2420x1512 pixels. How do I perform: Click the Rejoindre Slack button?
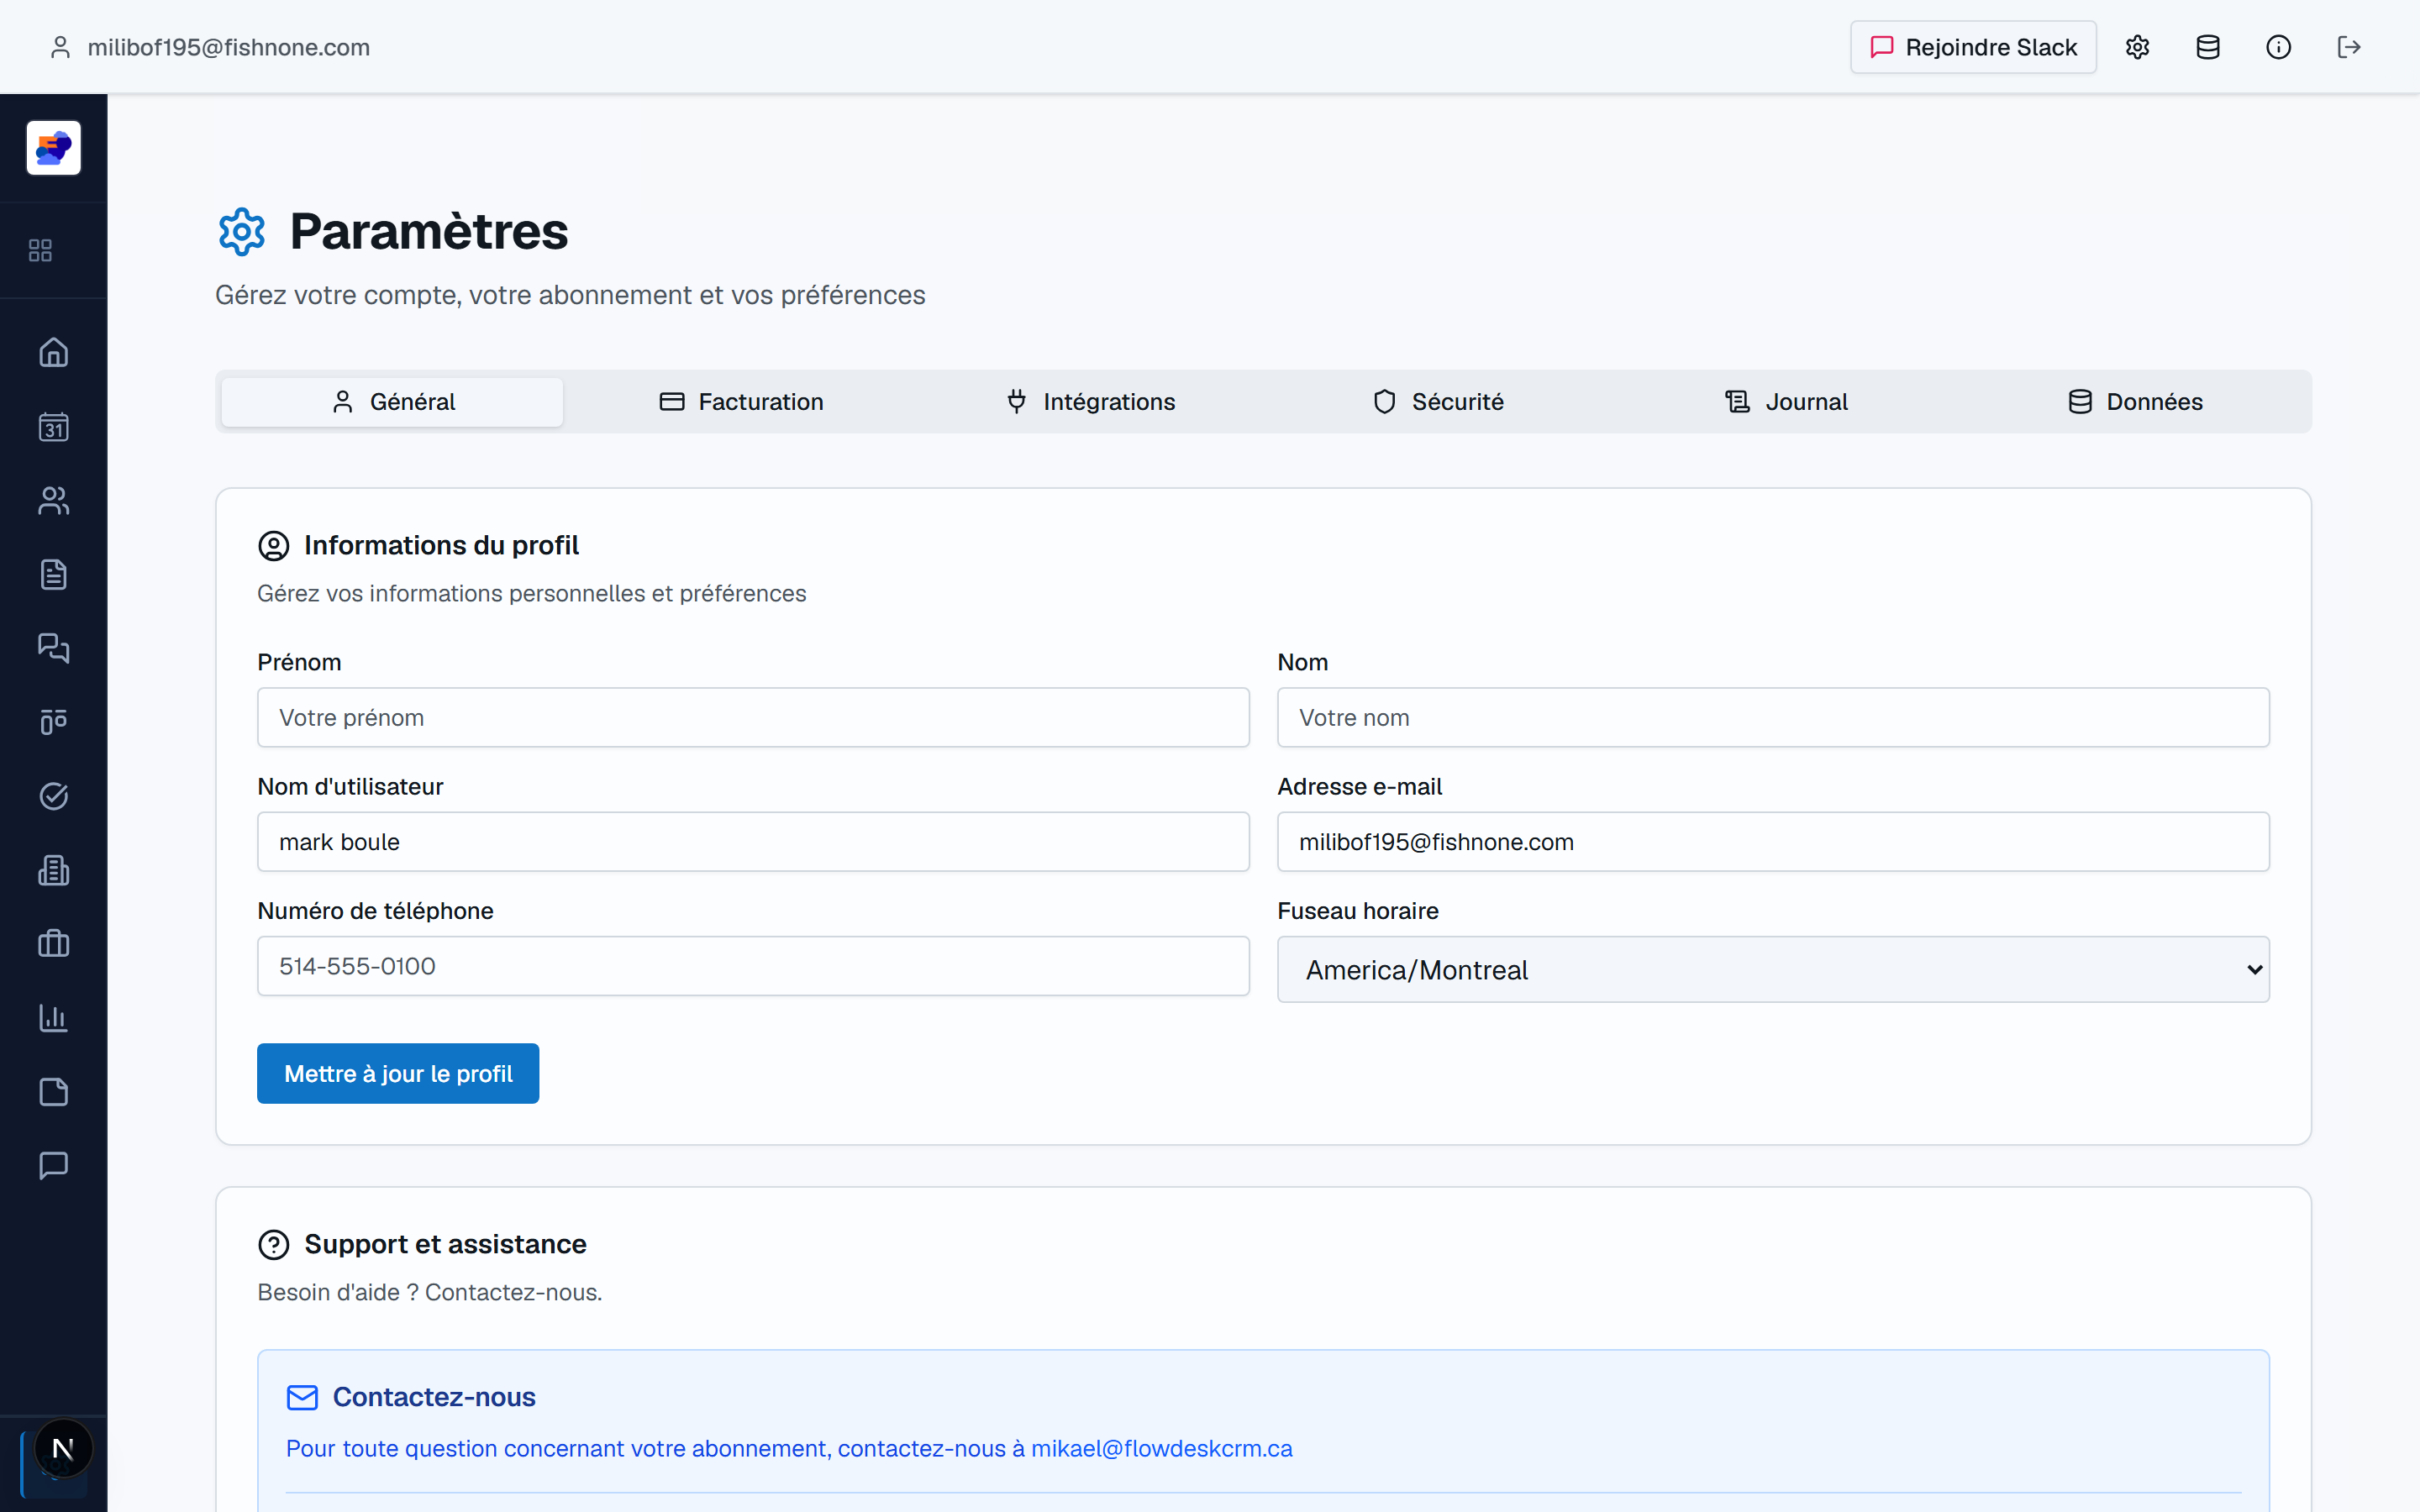(1973, 47)
